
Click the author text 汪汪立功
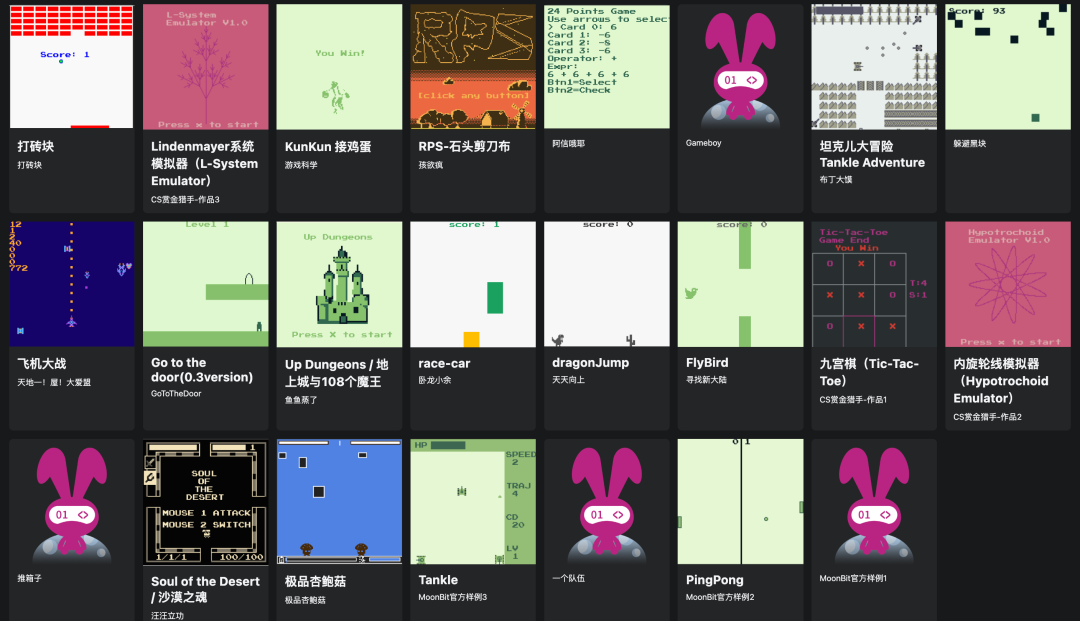(x=167, y=615)
